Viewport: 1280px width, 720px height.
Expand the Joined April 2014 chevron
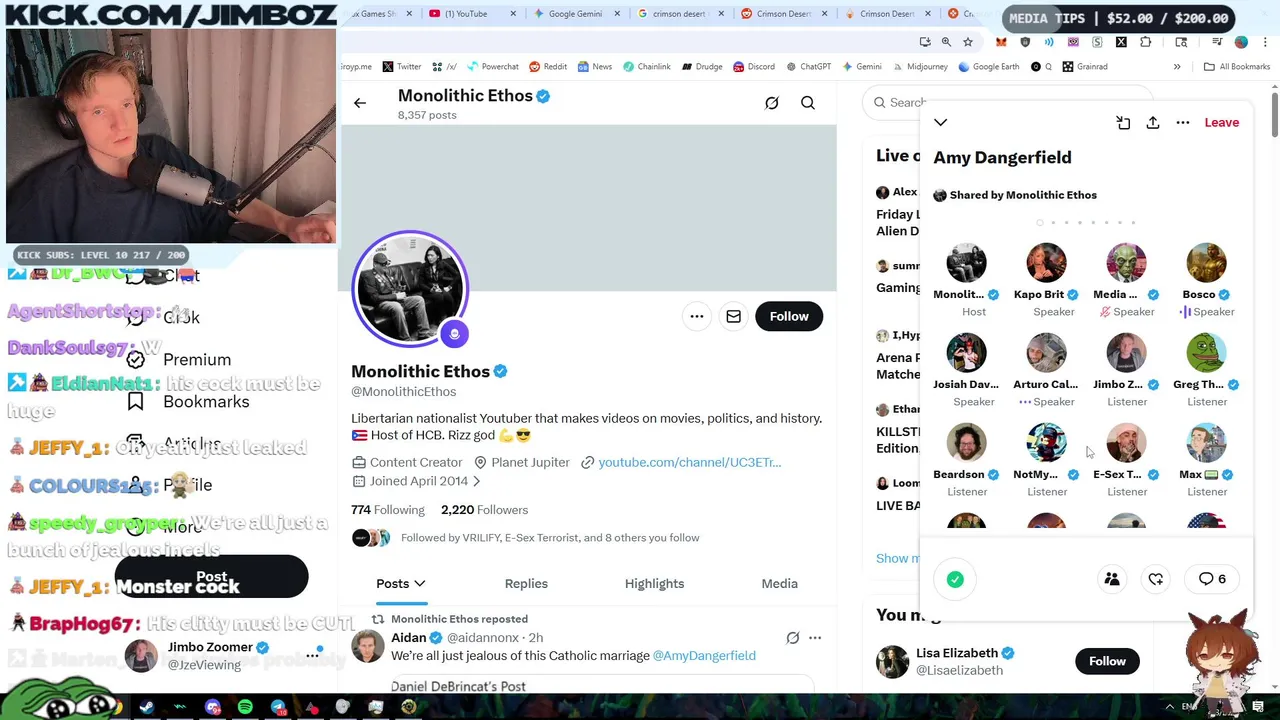point(477,481)
